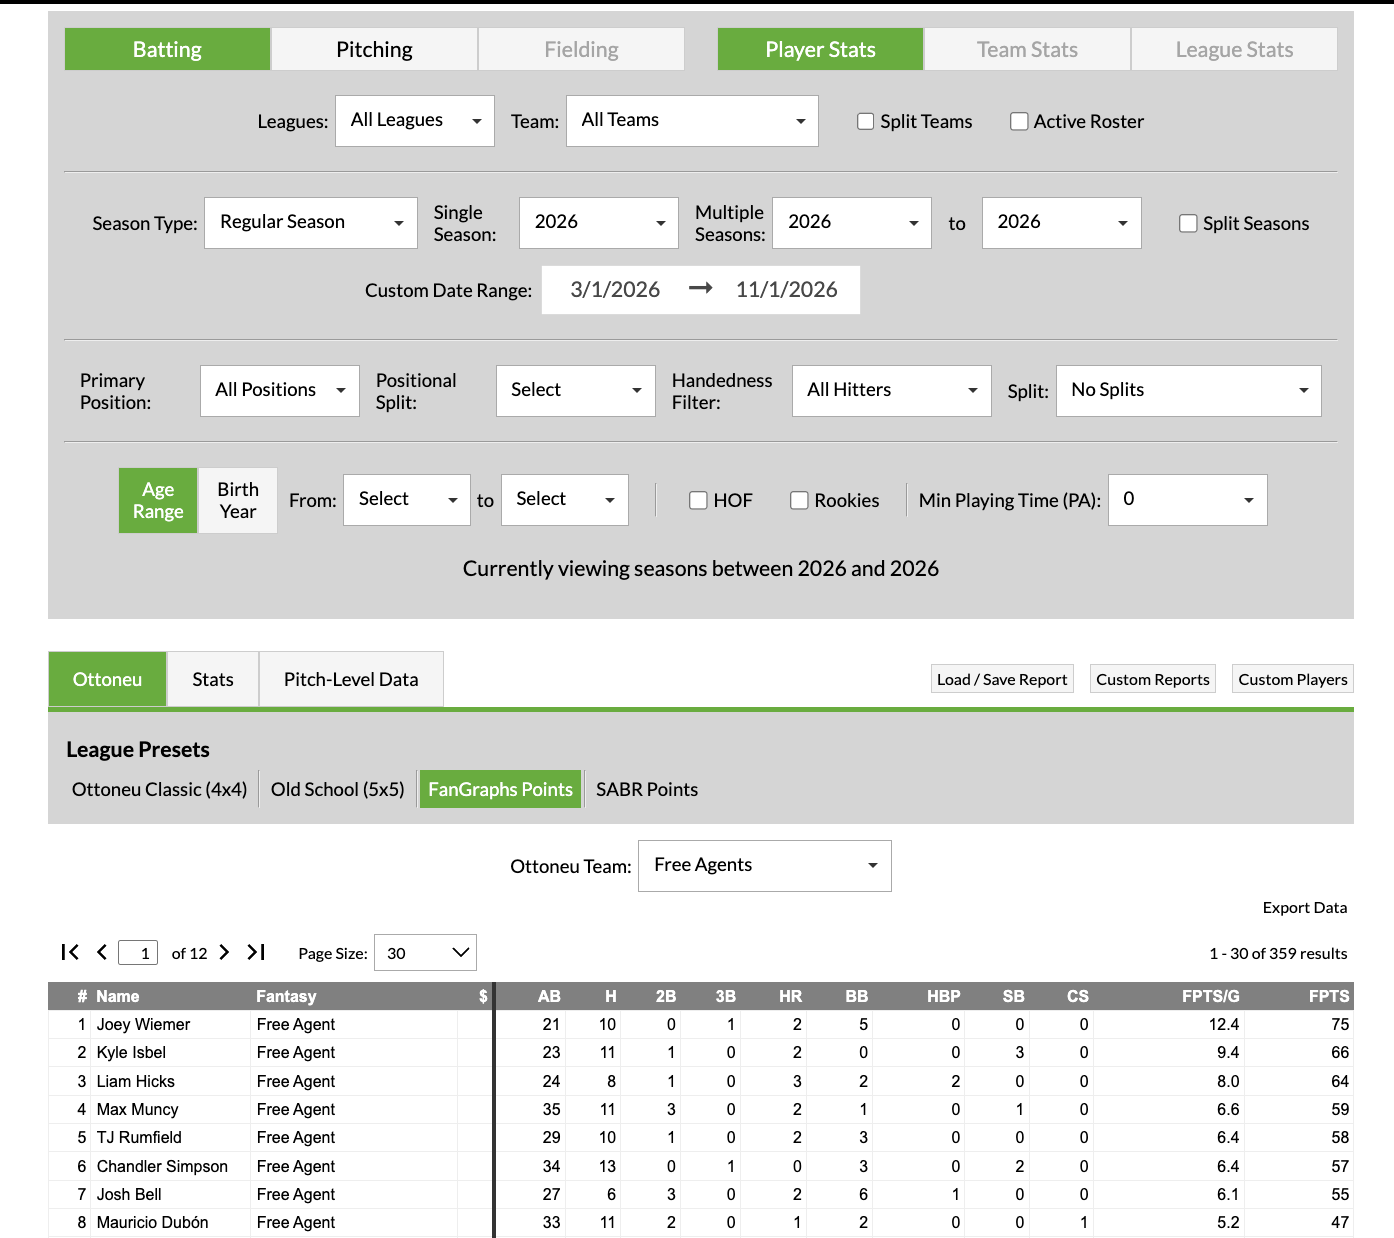Click the page number input field

click(138, 953)
